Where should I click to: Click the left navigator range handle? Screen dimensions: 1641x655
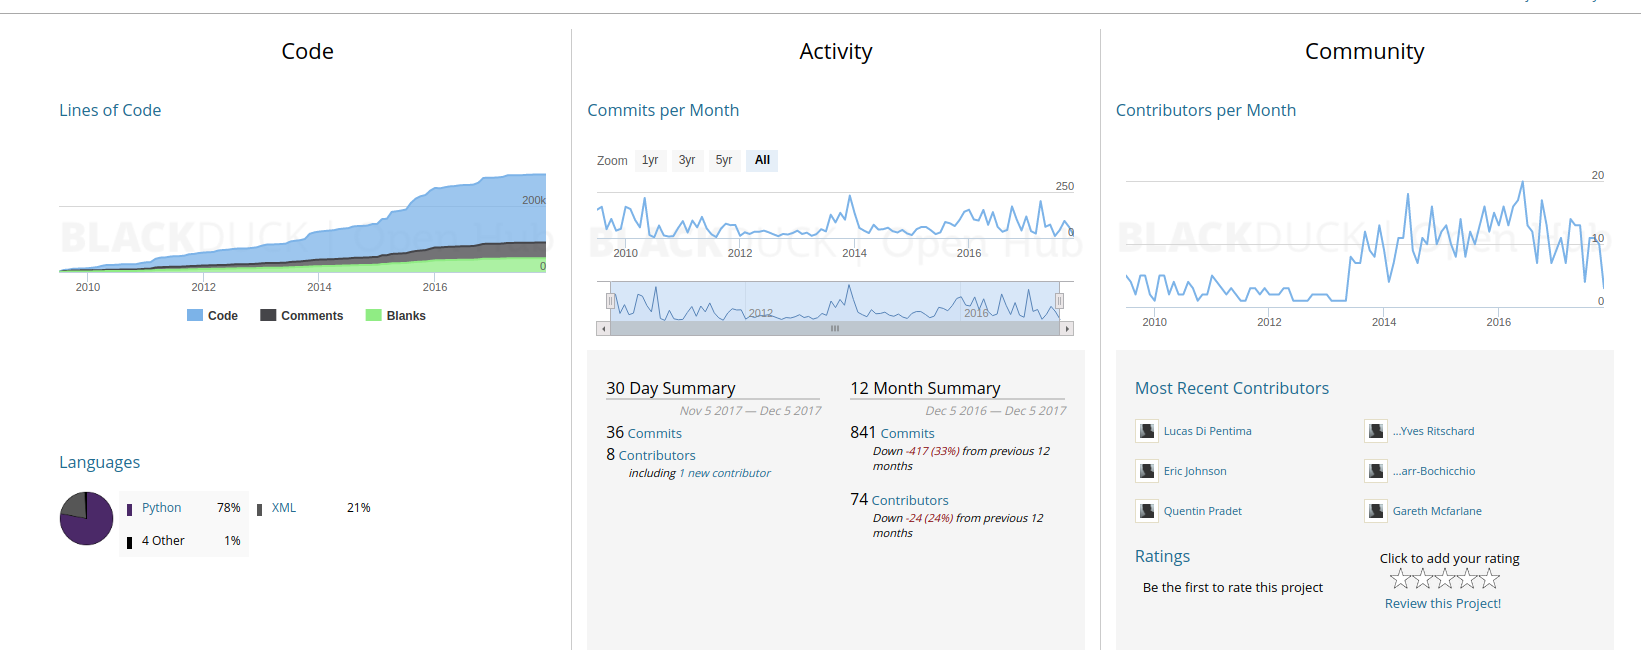610,301
